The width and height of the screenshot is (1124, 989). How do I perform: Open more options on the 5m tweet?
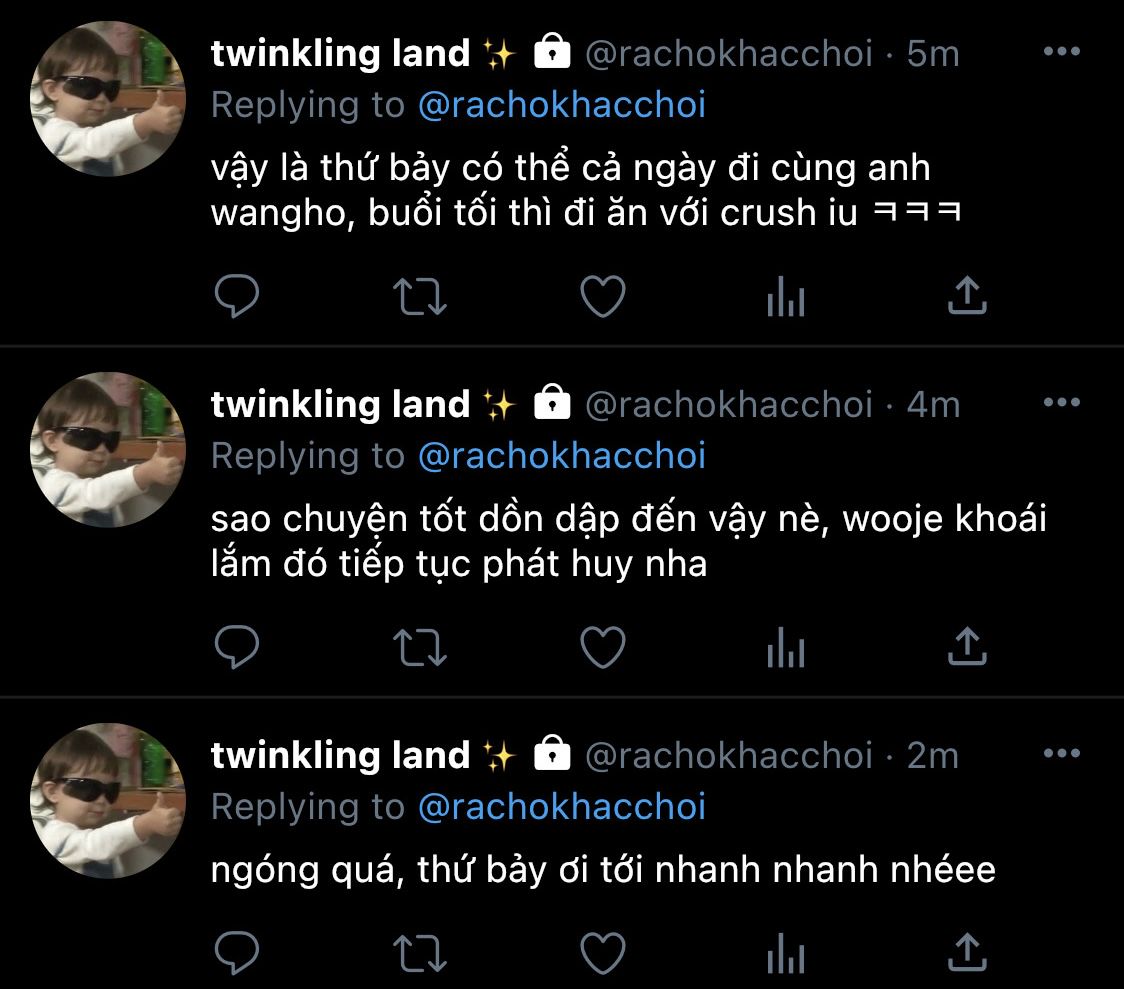[x=1062, y=51]
